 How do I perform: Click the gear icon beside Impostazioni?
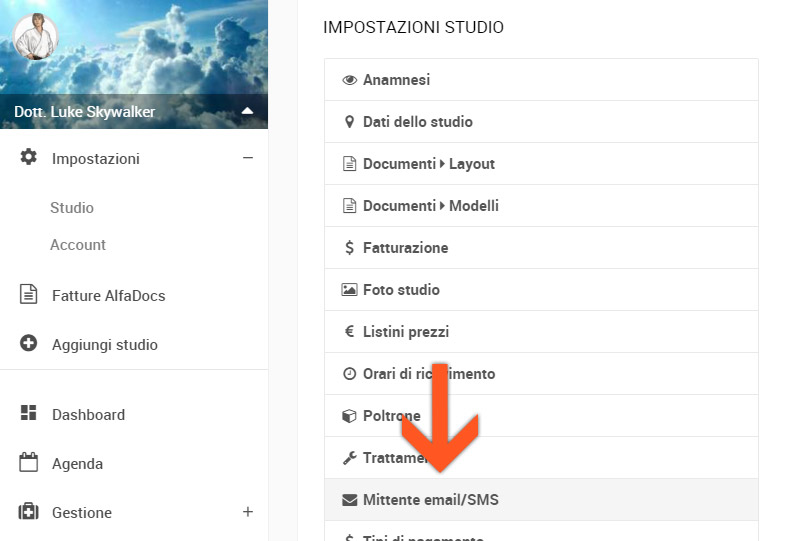tap(29, 158)
